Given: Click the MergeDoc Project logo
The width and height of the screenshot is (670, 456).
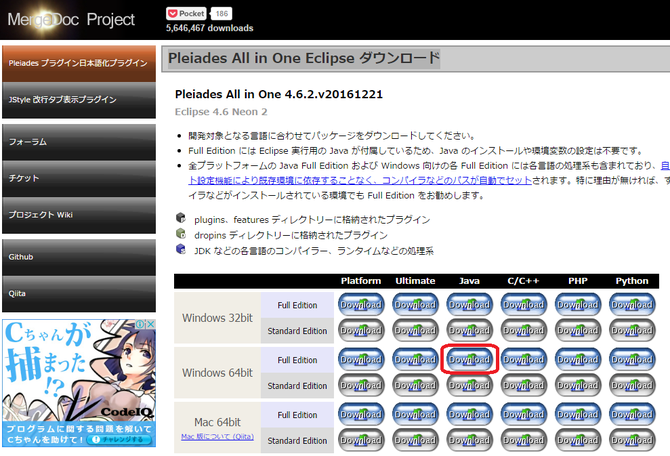Looking at the screenshot, I should pos(71,20).
